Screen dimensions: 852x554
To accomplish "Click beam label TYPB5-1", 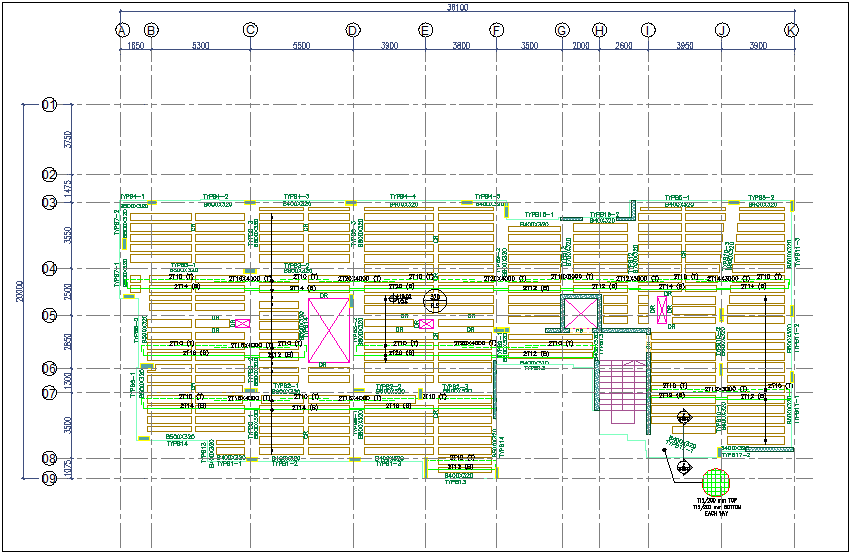I will pos(678,198).
